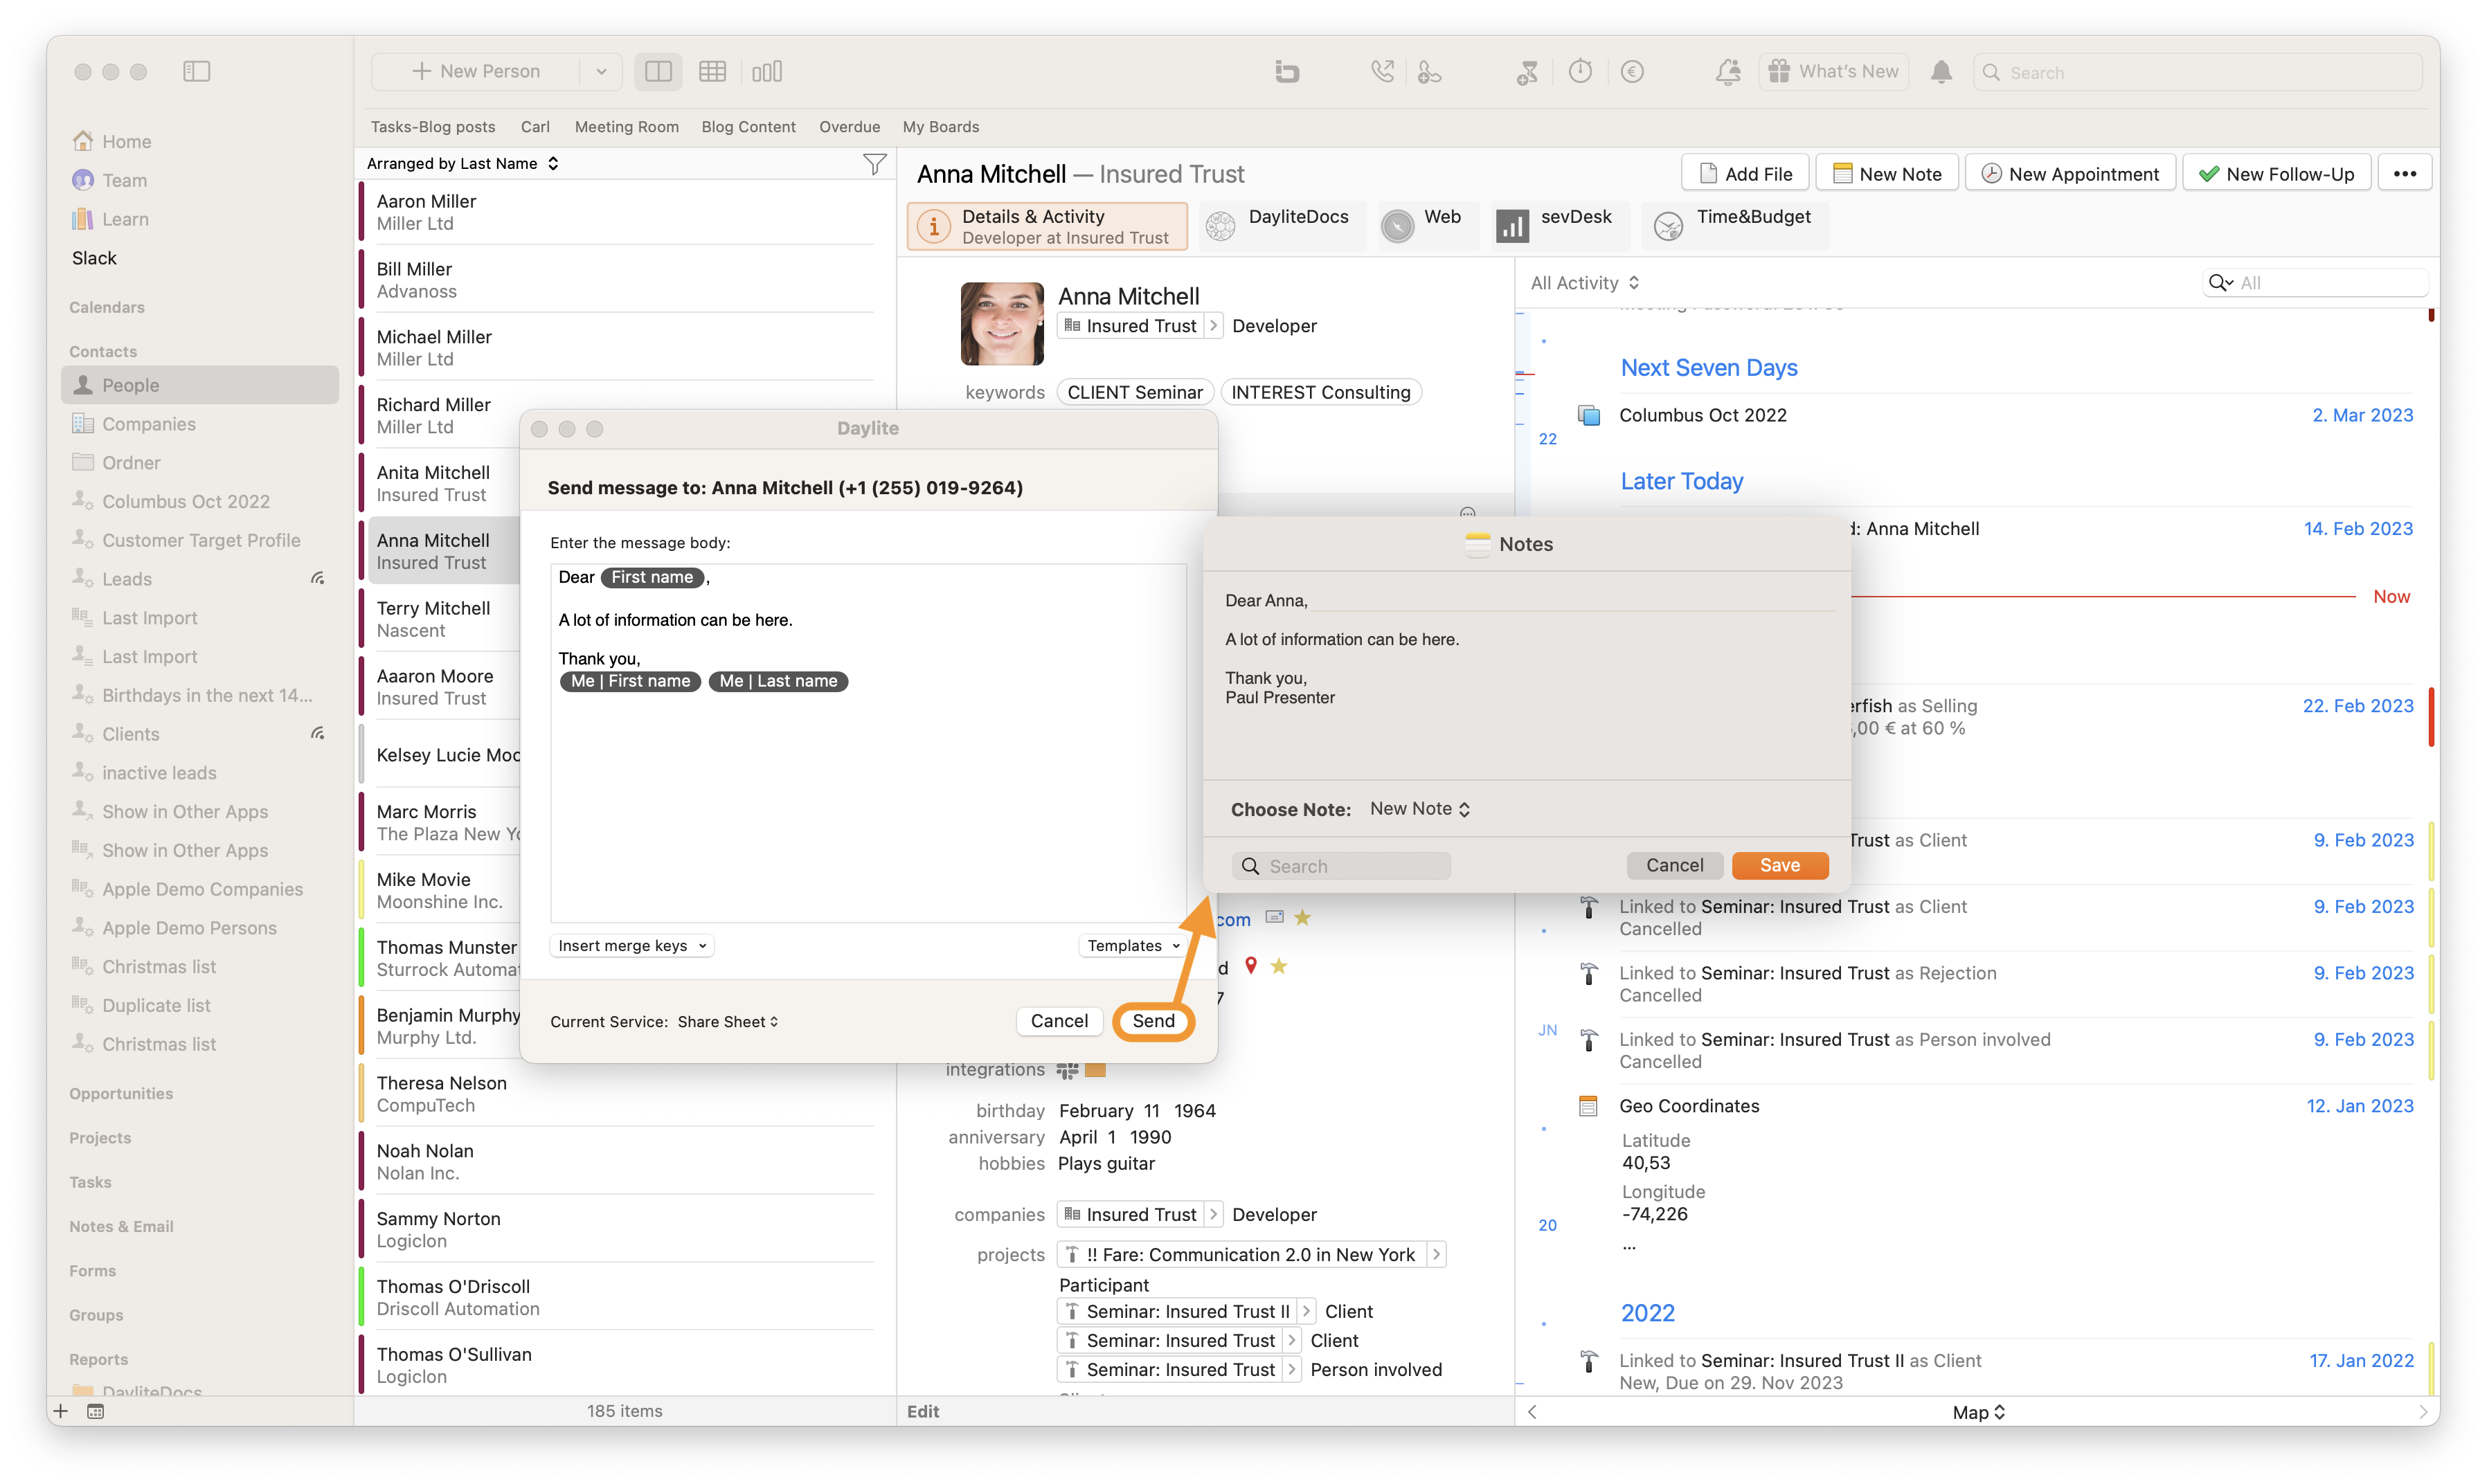Toggle the sidebar visibility icon

click(196, 71)
